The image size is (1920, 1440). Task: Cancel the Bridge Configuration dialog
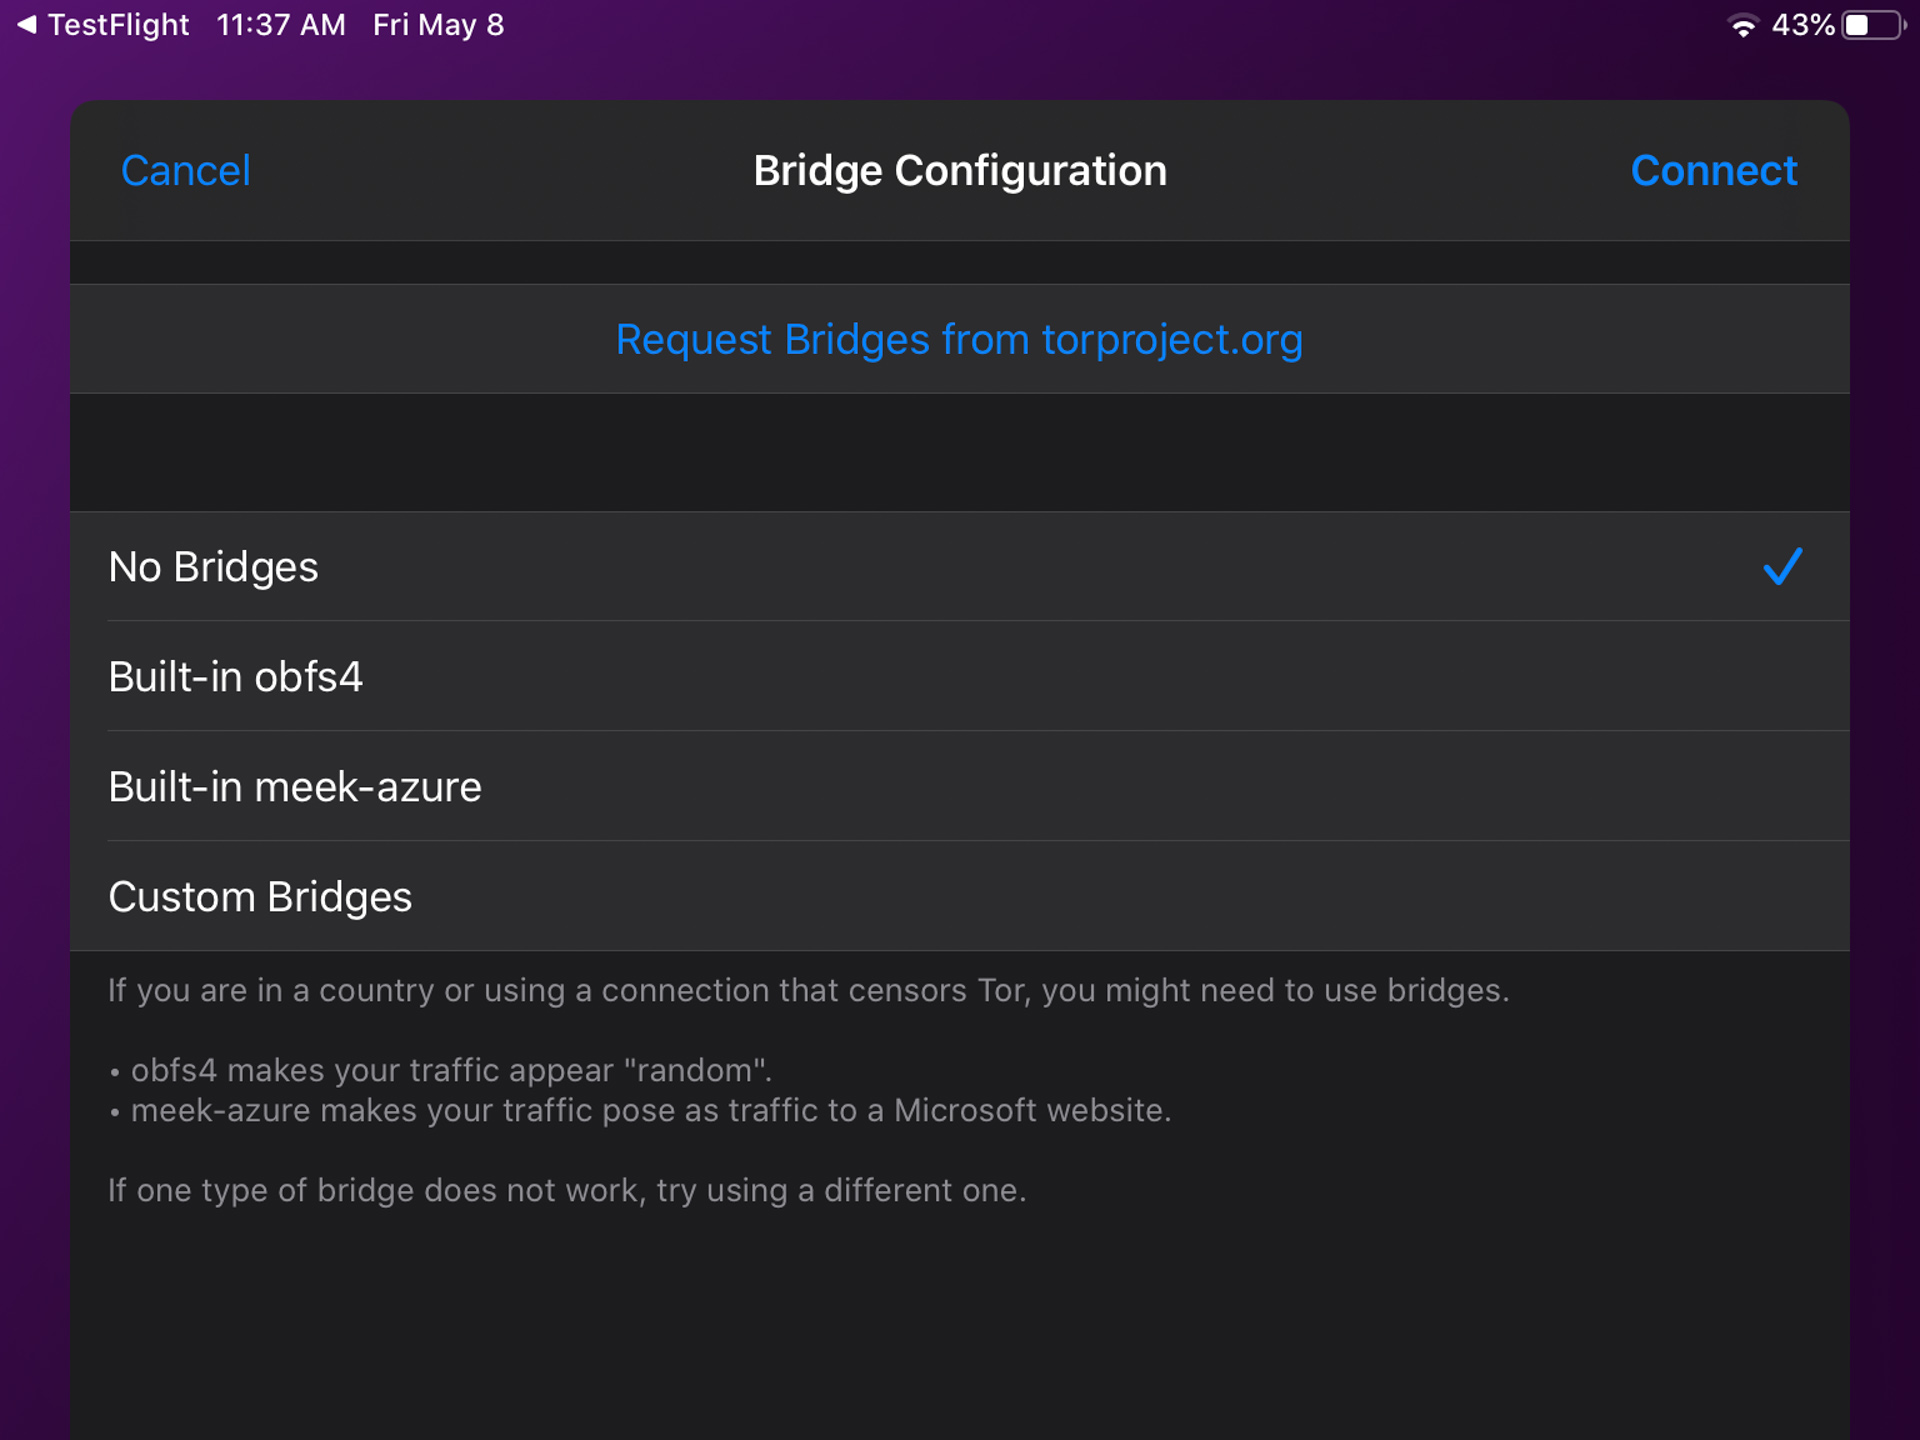(183, 169)
